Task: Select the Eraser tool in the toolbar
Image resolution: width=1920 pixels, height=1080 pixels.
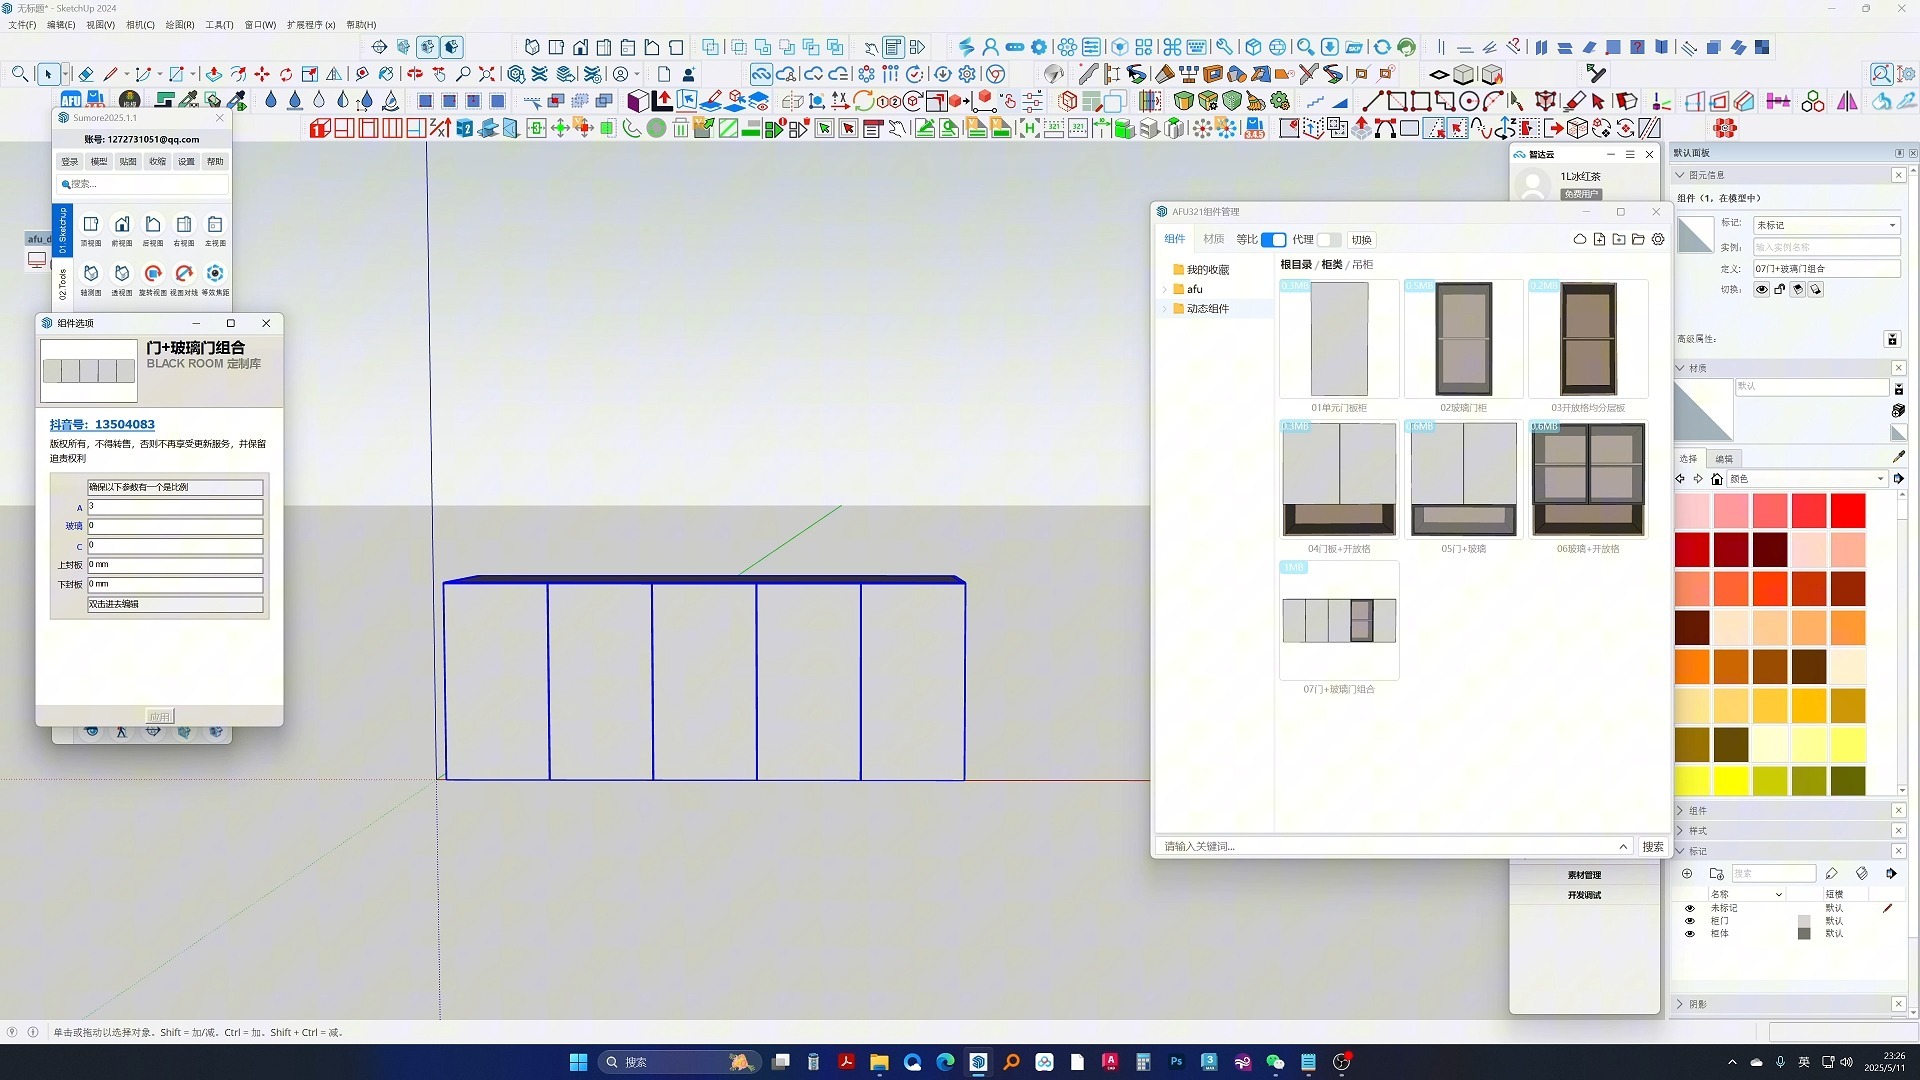Action: pyautogui.click(x=86, y=74)
